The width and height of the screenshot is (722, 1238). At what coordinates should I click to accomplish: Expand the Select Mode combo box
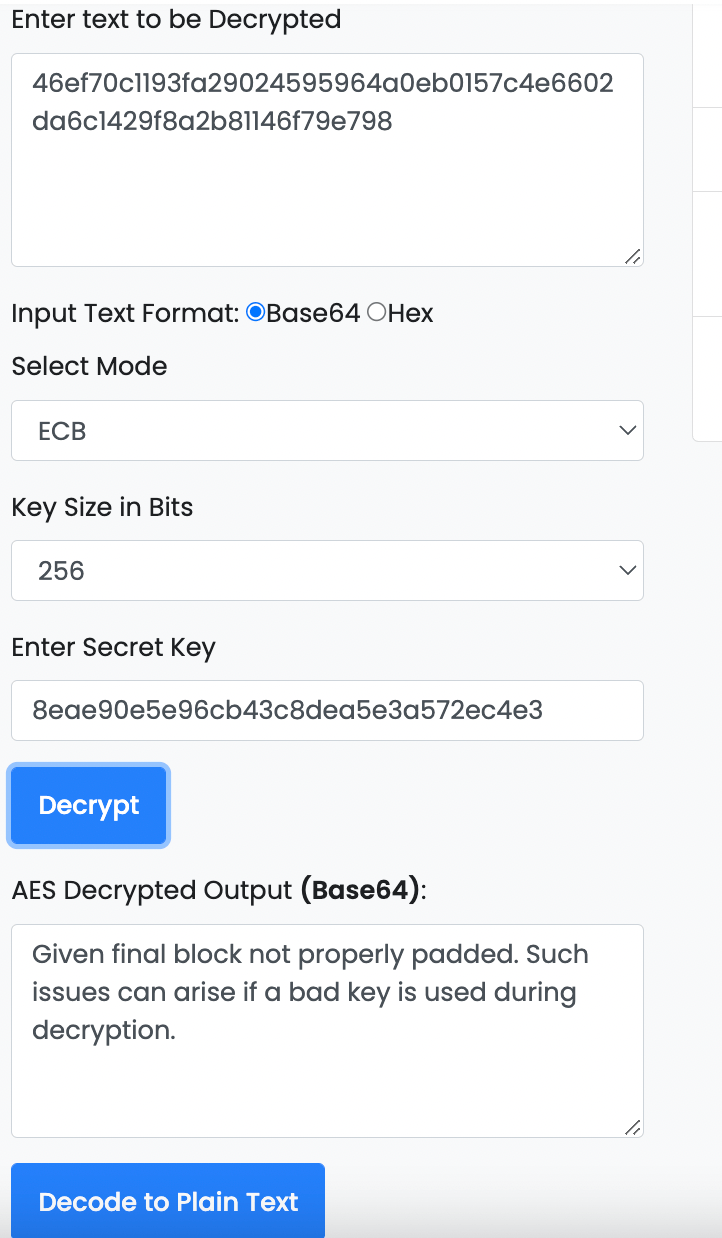click(327, 430)
